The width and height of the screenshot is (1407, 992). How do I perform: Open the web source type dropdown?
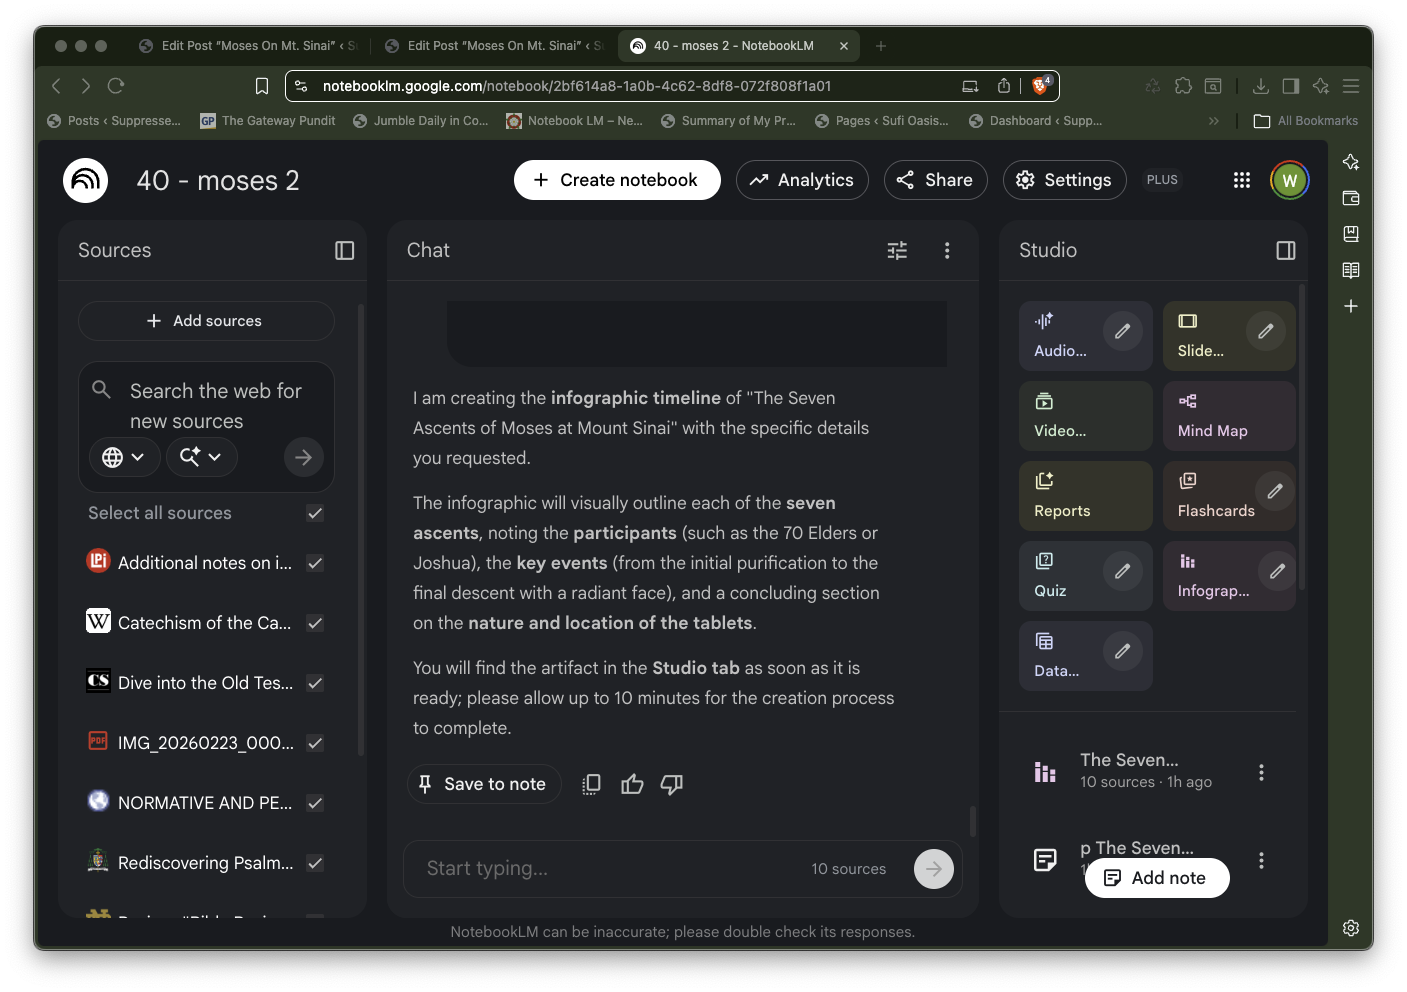point(124,457)
